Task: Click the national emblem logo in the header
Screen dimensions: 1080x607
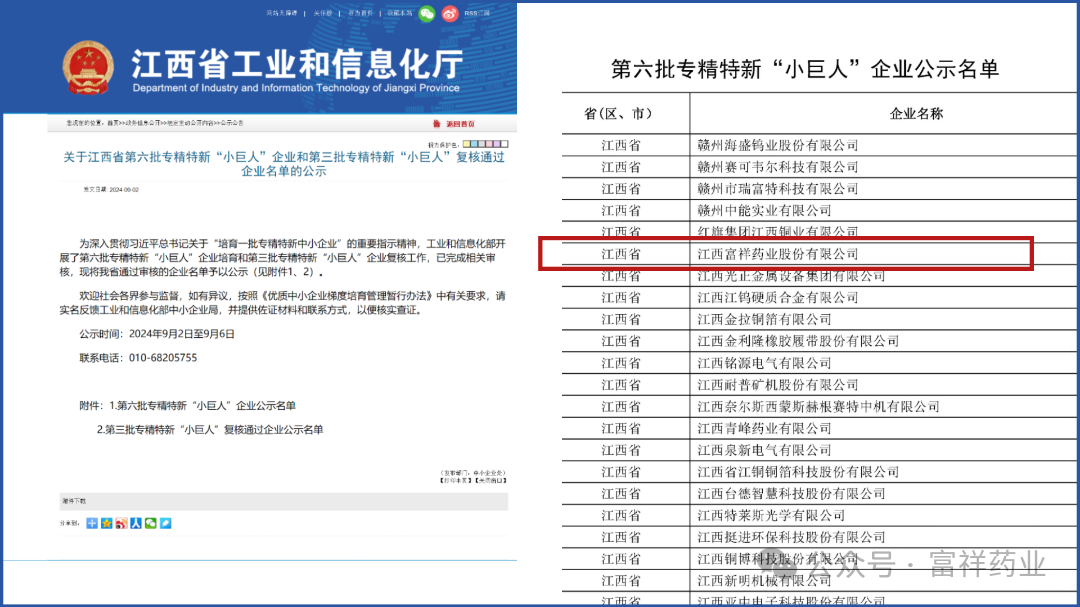Action: [x=87, y=65]
